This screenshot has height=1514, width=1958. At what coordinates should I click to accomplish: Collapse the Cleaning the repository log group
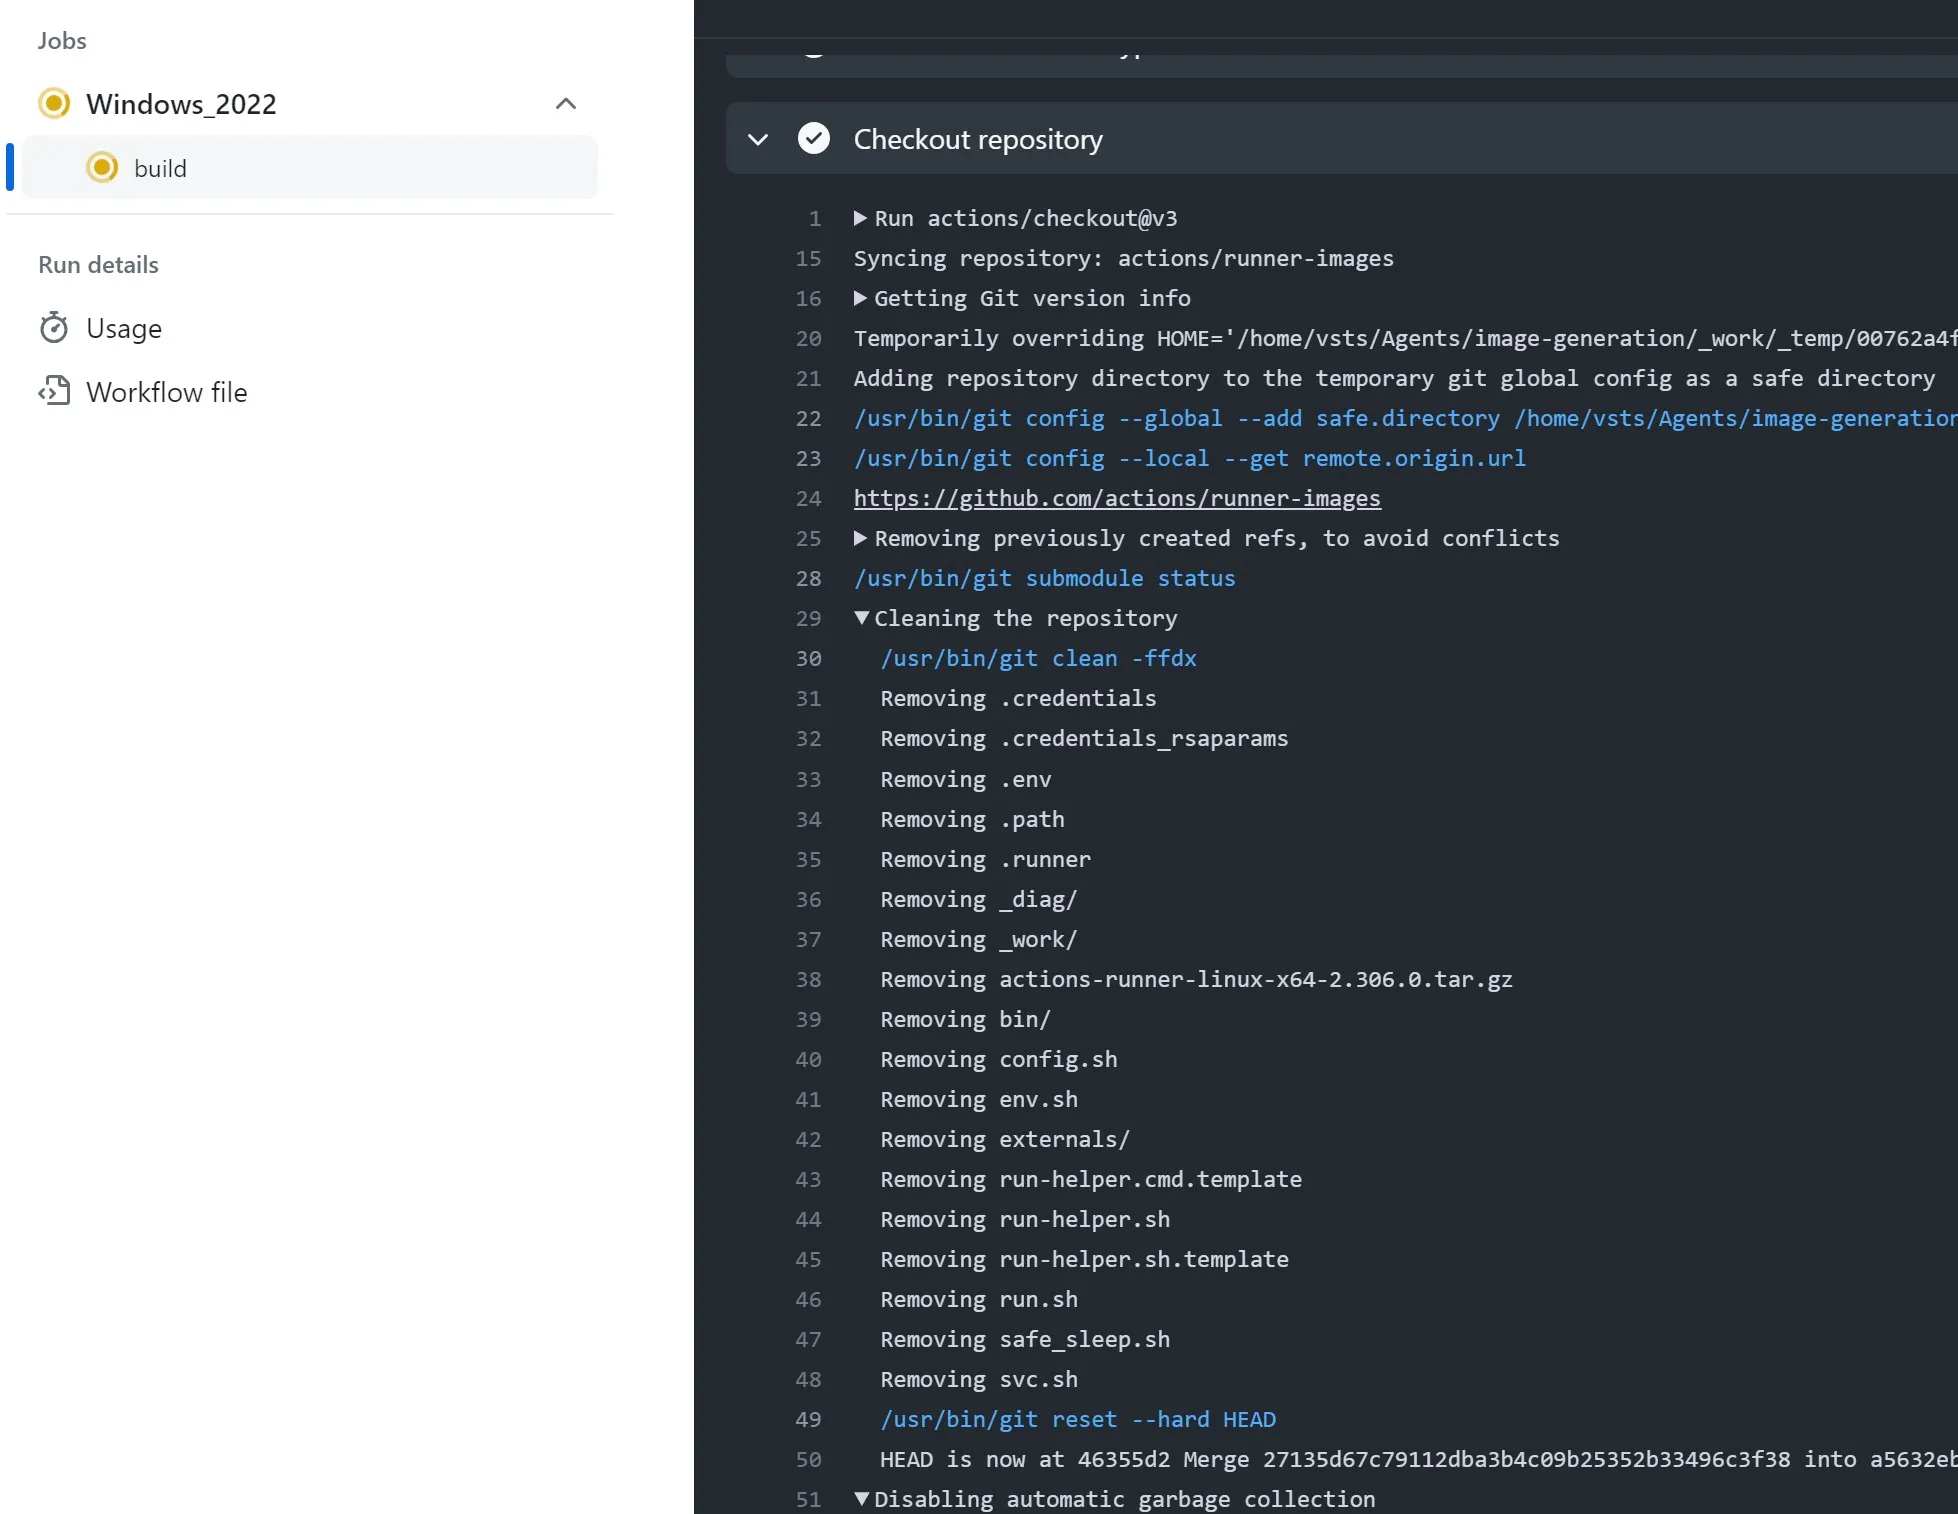coord(861,618)
